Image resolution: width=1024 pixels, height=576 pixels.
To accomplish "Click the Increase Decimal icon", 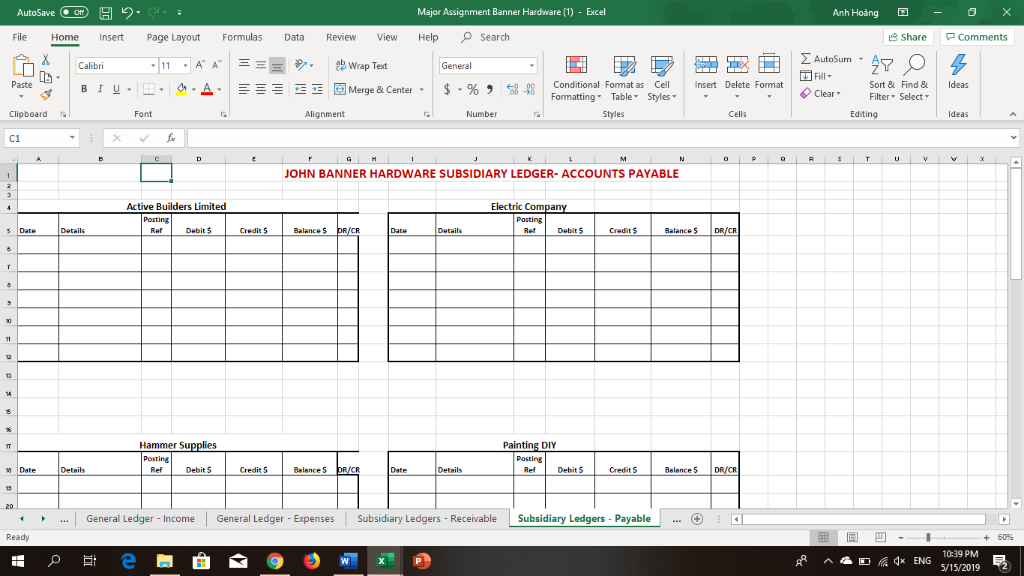I will click(512, 89).
